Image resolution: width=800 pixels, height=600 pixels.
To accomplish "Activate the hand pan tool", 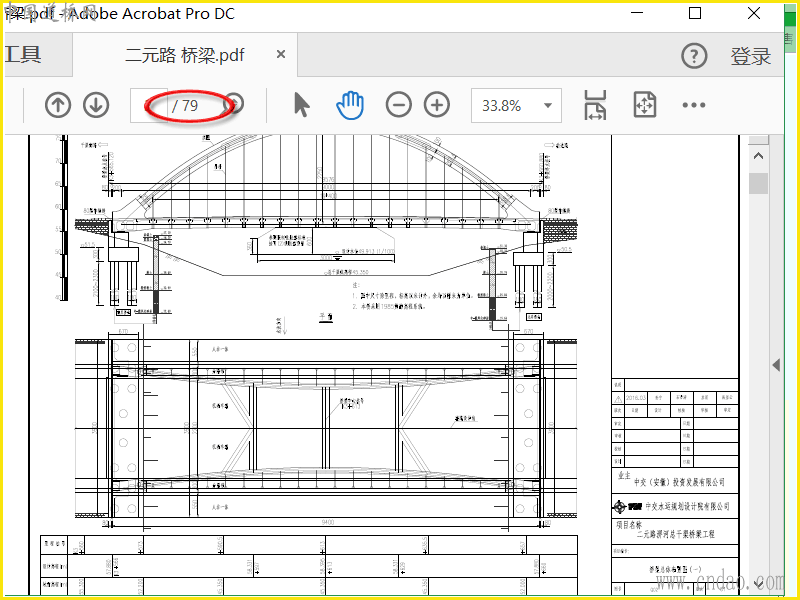I will [350, 105].
